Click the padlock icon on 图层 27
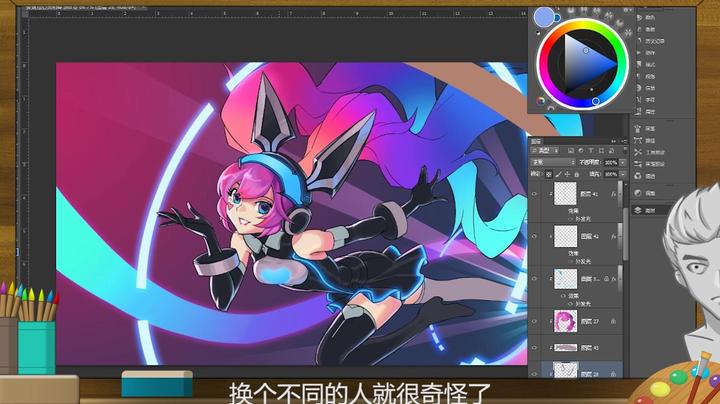Screen dimensions: 720x404 point(613,321)
